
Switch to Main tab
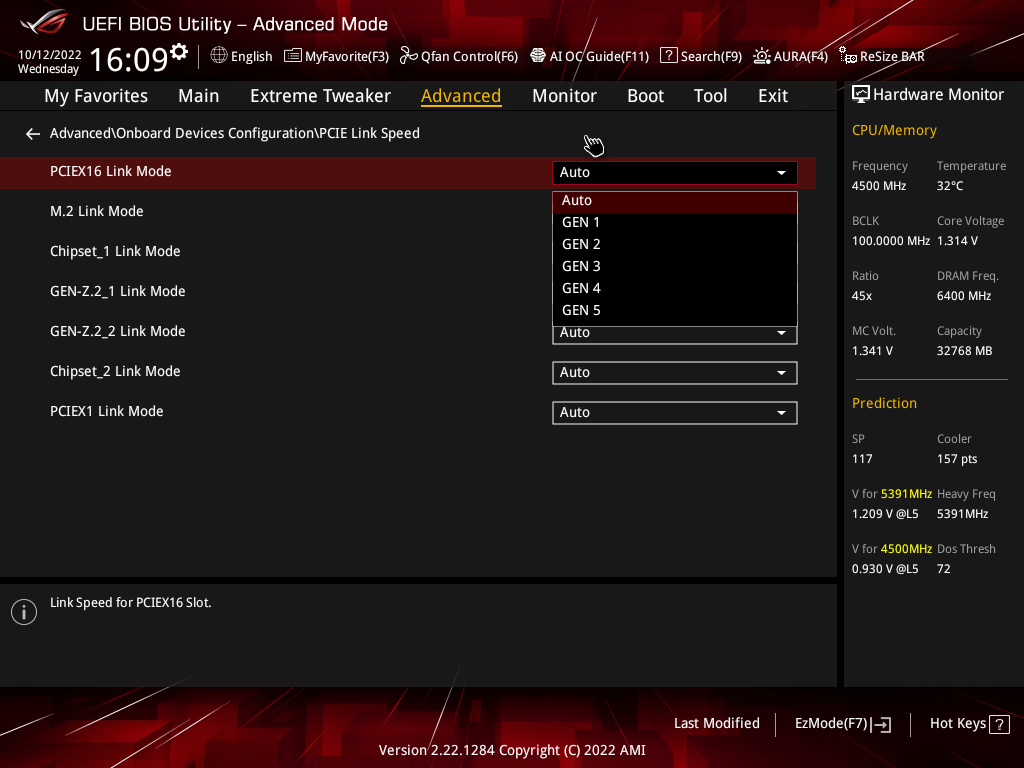click(x=199, y=96)
